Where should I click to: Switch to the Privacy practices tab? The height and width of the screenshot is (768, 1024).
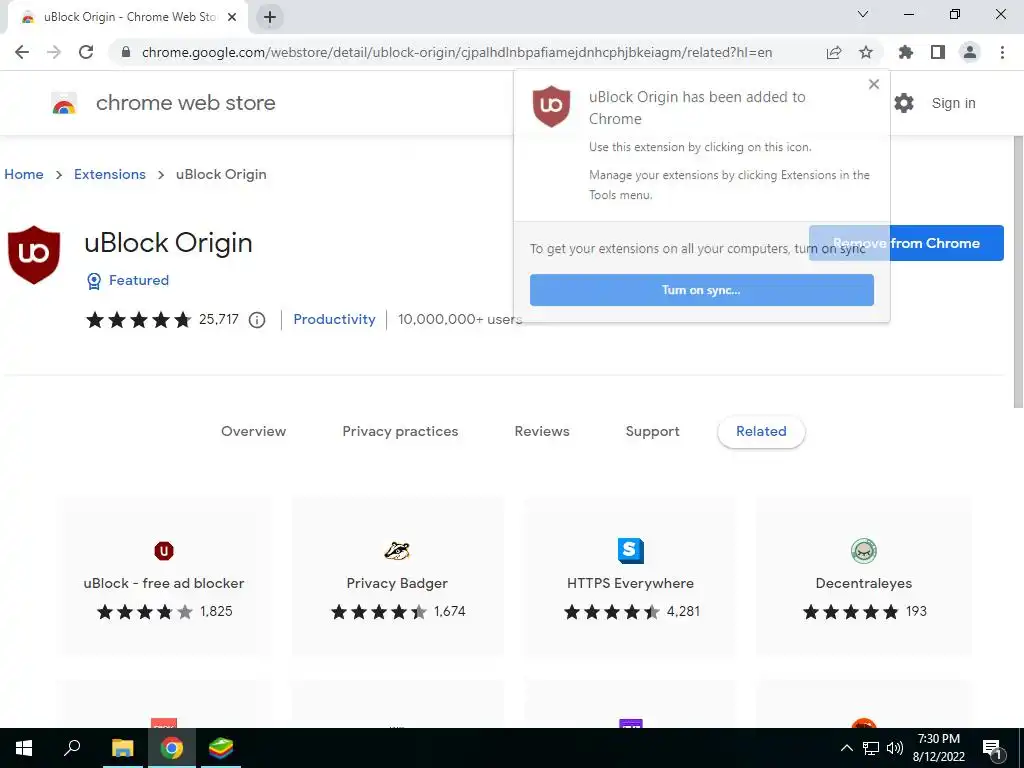point(400,431)
